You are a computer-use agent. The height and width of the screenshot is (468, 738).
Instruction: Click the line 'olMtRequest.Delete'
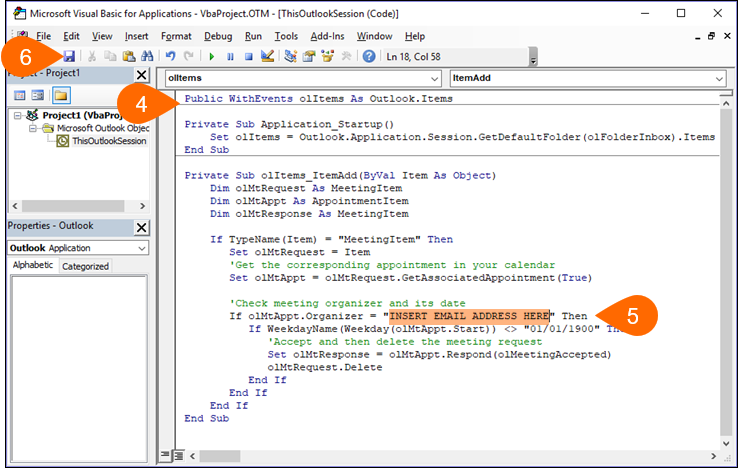pyautogui.click(x=325, y=367)
